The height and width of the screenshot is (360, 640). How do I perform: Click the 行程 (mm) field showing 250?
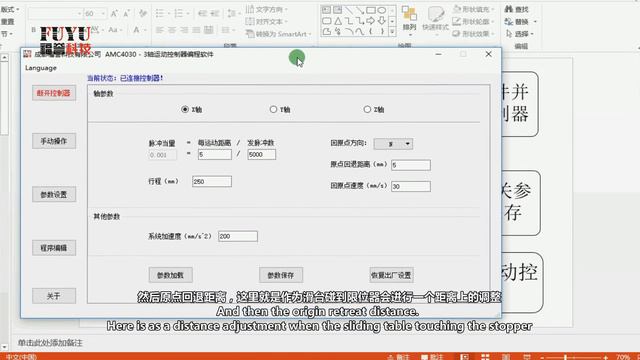[x=212, y=181]
